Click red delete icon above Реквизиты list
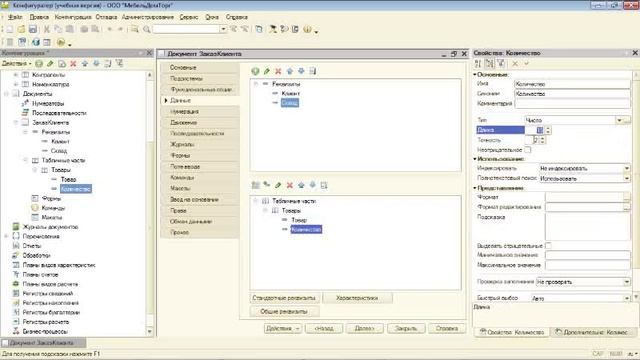This screenshot has height=360, width=640. (x=278, y=71)
